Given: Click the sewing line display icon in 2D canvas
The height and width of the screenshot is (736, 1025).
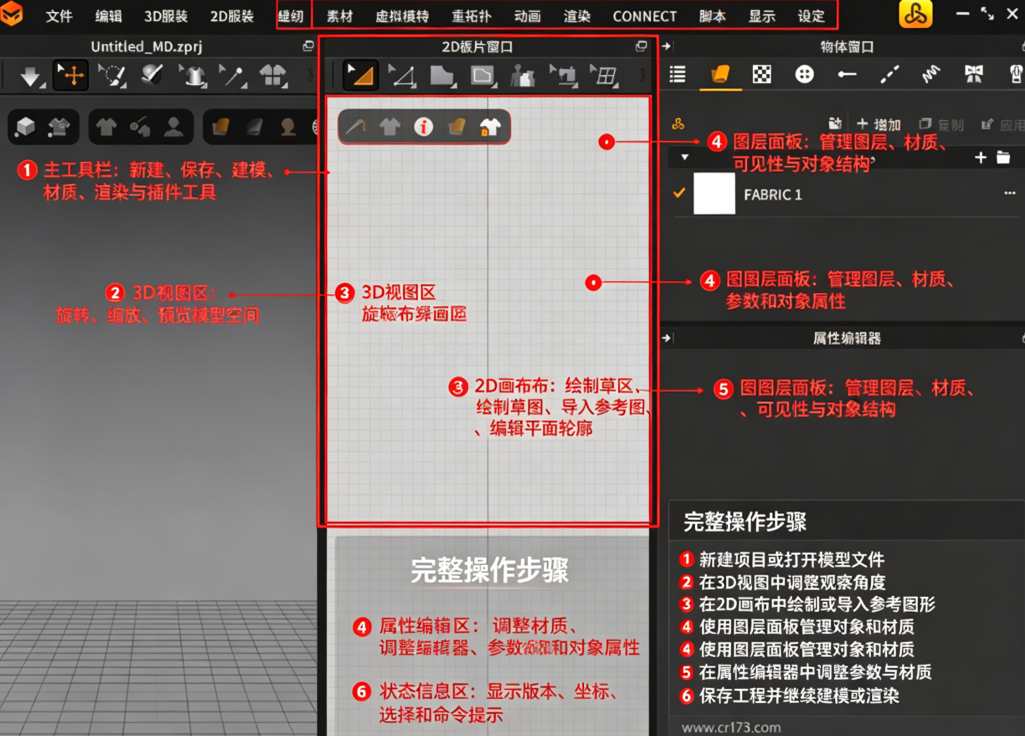Looking at the screenshot, I should pyautogui.click(x=356, y=126).
